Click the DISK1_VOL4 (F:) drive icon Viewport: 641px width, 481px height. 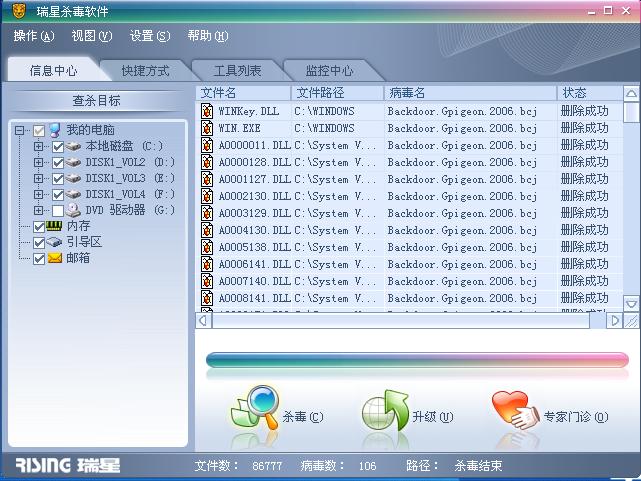click(73, 195)
